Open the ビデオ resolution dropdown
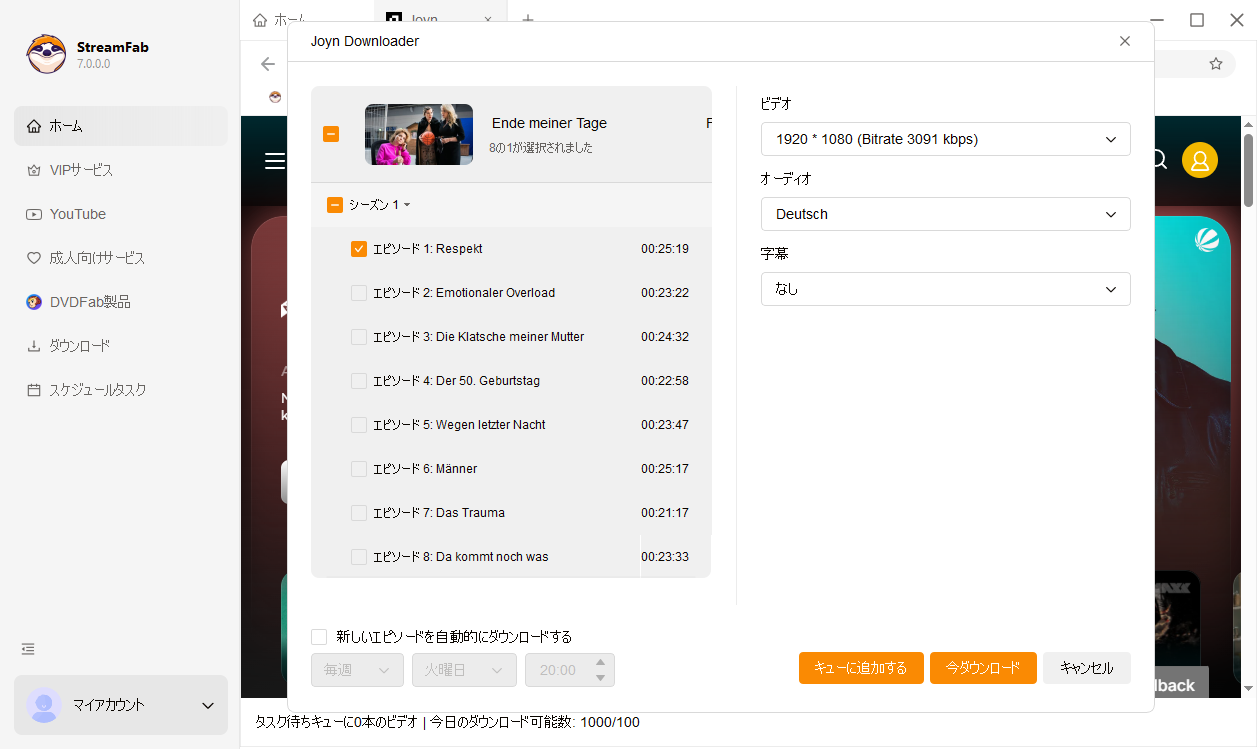The image size is (1257, 749). click(945, 140)
